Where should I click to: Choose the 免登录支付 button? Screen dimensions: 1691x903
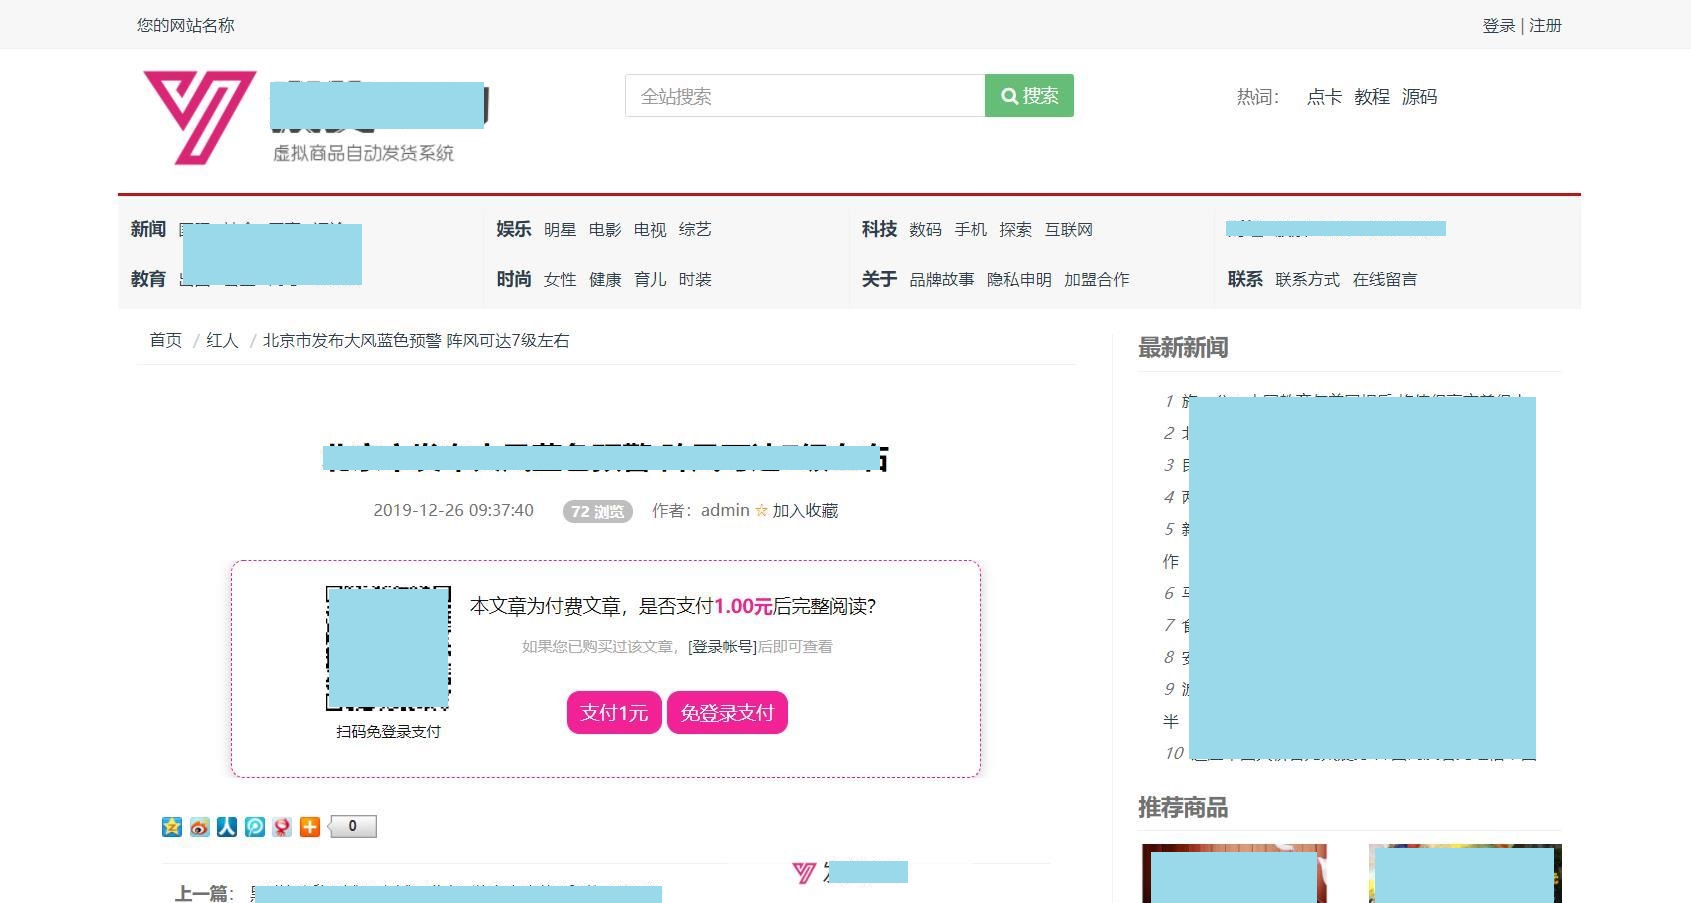(727, 713)
